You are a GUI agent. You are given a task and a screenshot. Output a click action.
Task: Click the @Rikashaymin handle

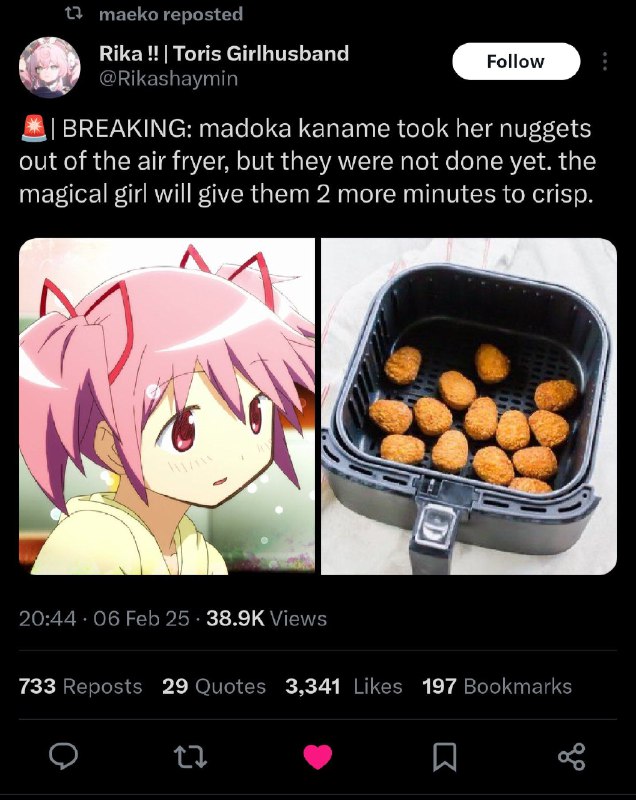click(x=168, y=79)
